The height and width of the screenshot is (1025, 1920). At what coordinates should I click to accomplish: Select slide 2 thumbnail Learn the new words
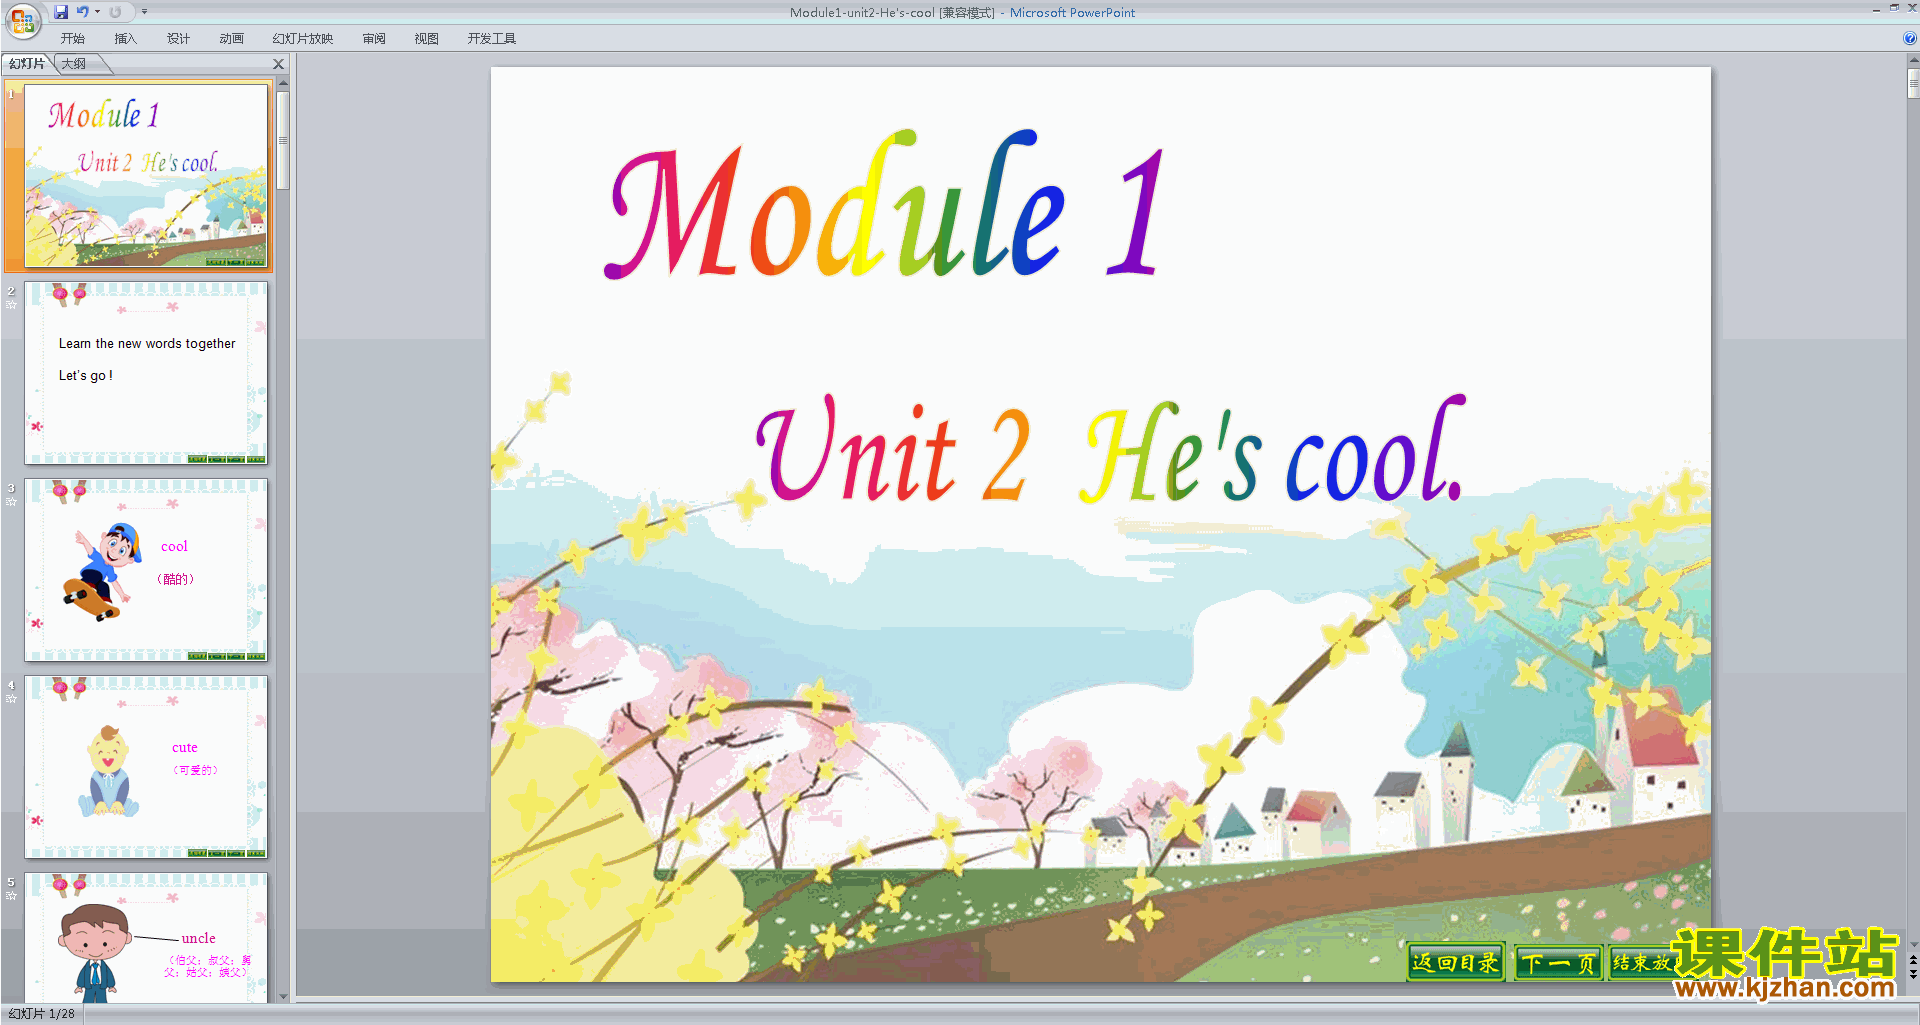coord(146,373)
